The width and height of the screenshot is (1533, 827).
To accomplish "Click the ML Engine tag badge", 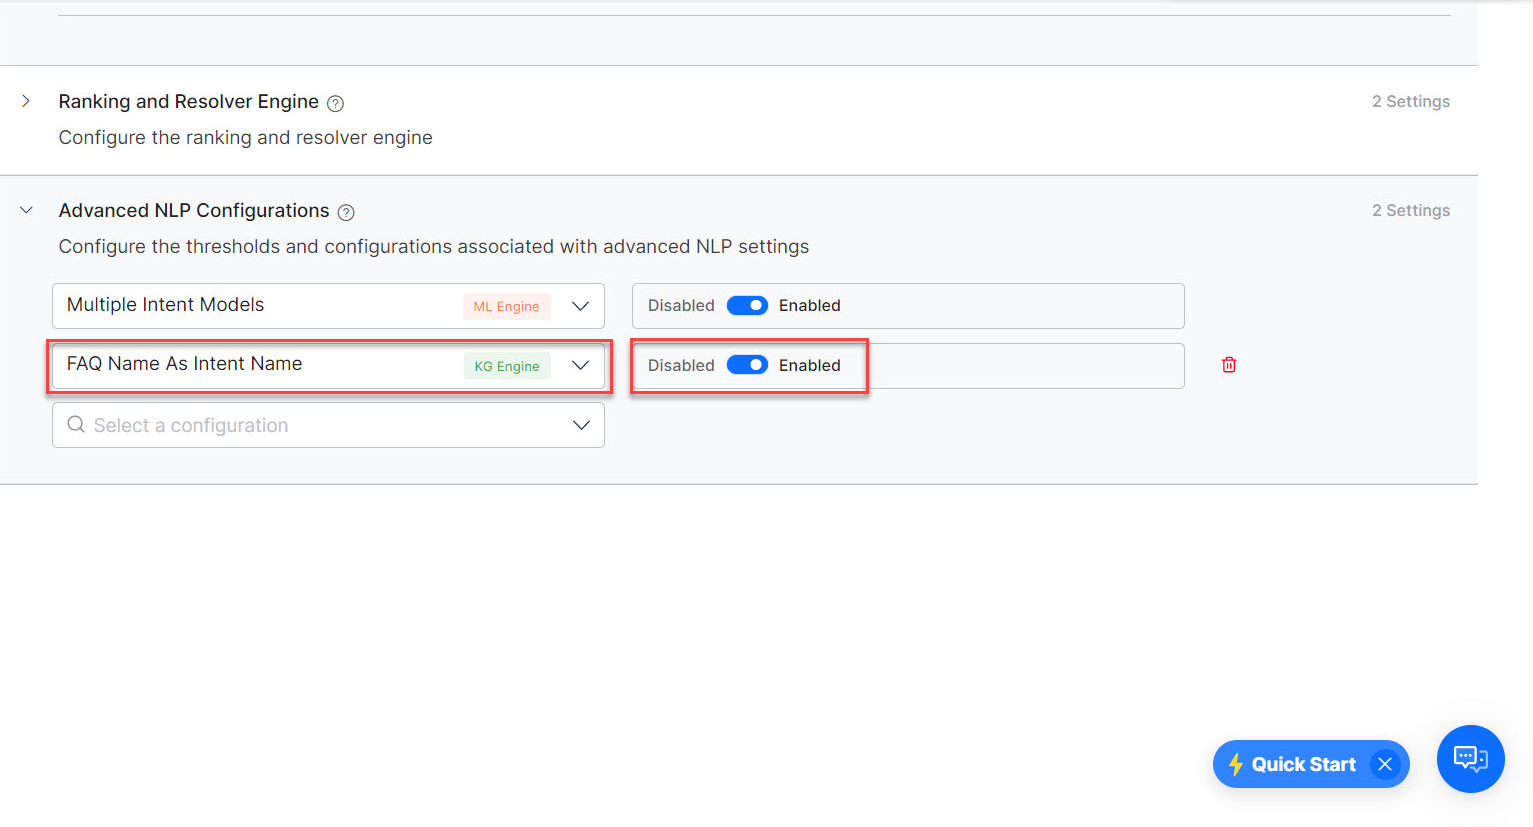I will point(506,306).
